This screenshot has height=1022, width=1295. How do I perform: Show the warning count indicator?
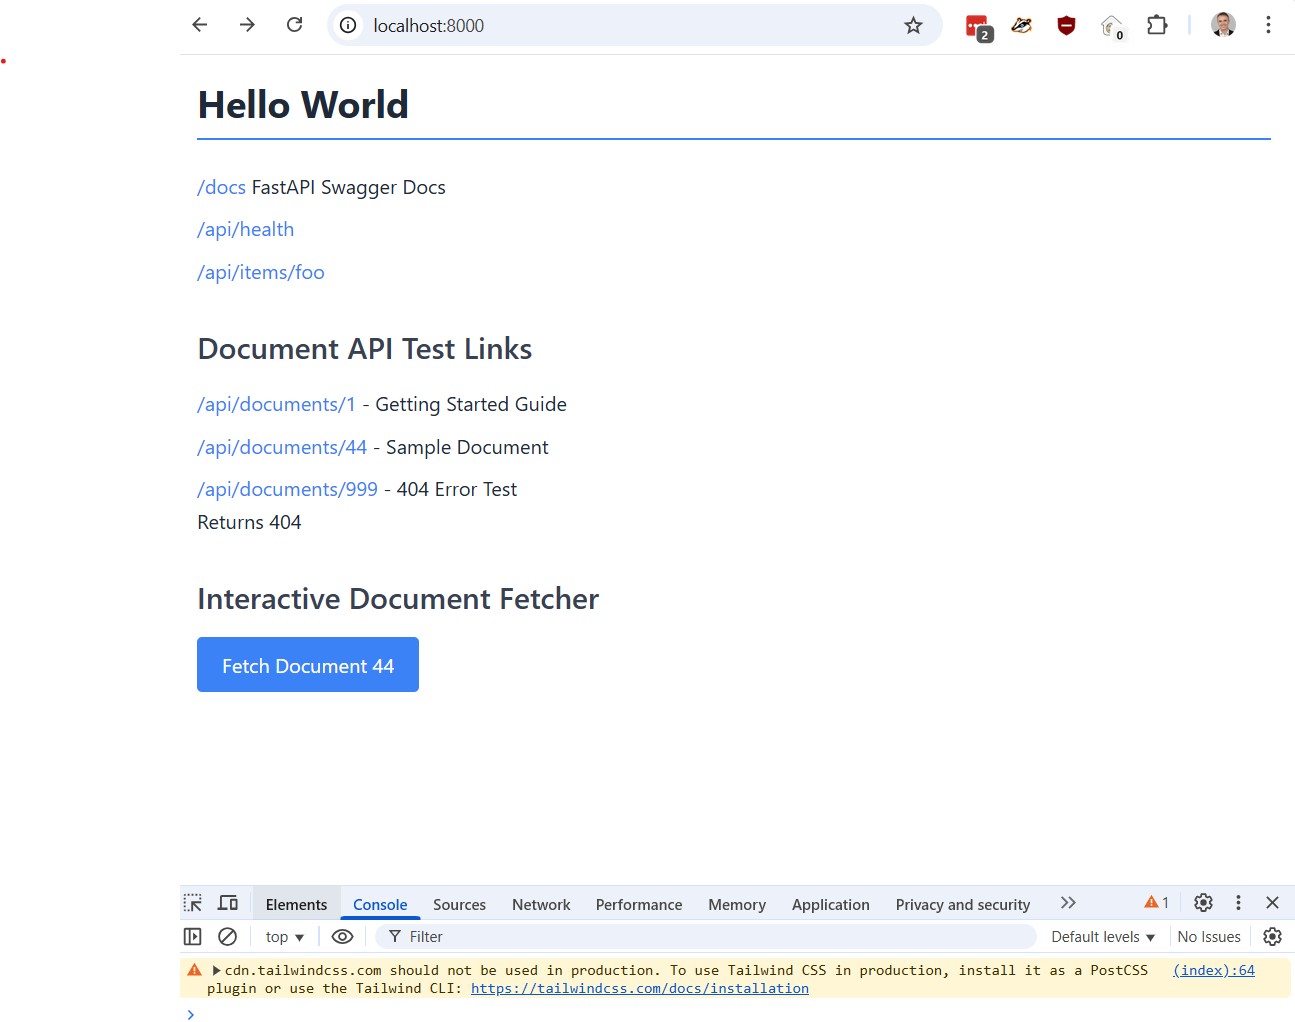(1156, 903)
